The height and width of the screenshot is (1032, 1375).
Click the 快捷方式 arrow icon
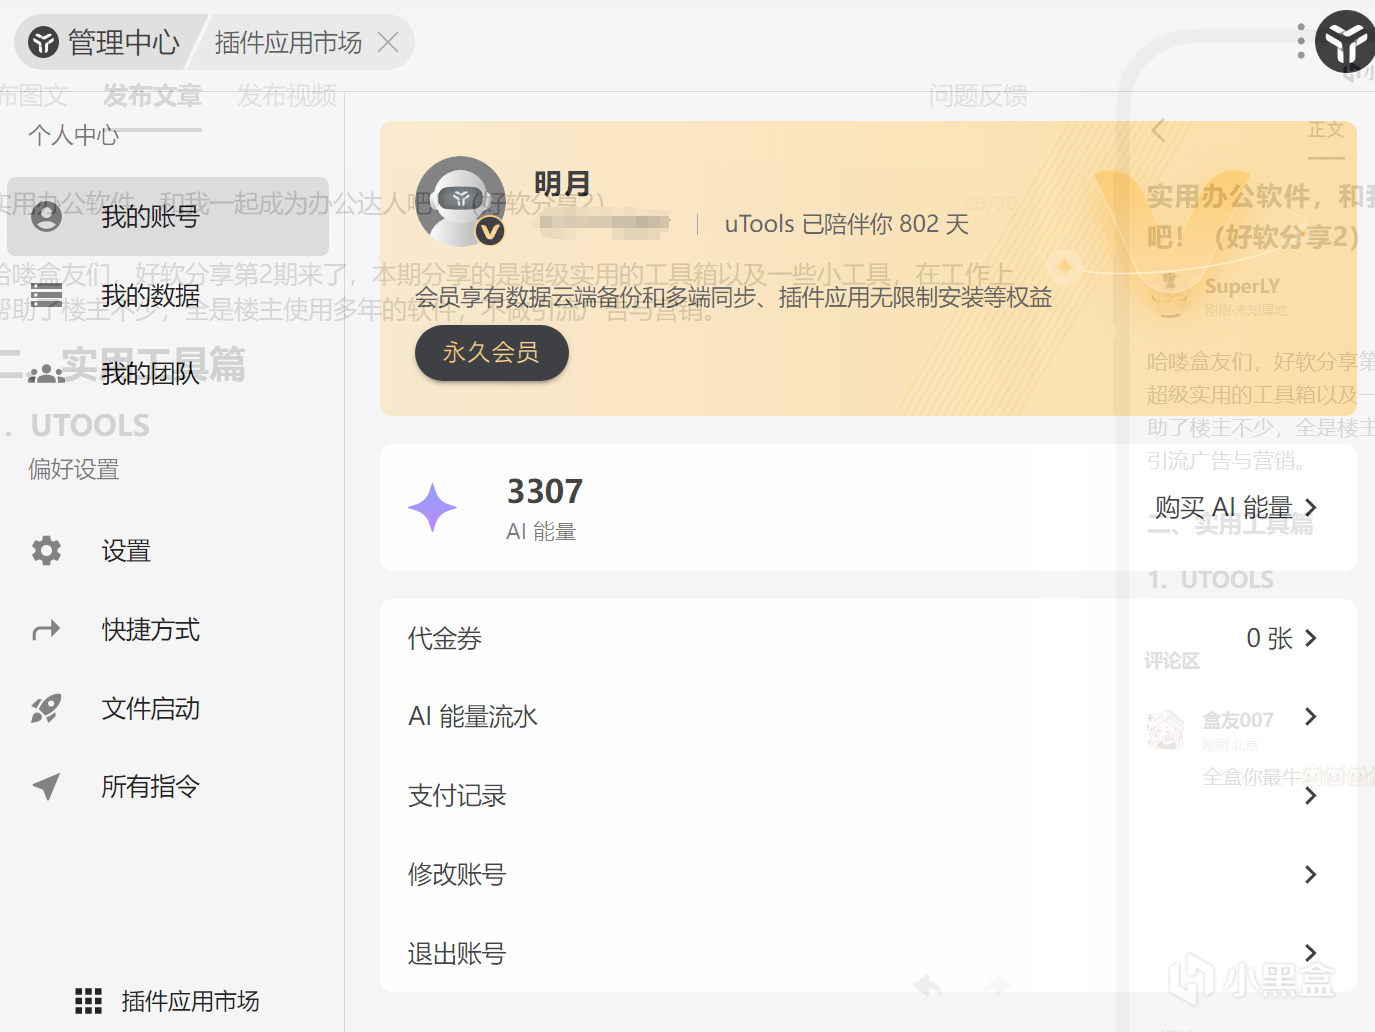coord(46,630)
